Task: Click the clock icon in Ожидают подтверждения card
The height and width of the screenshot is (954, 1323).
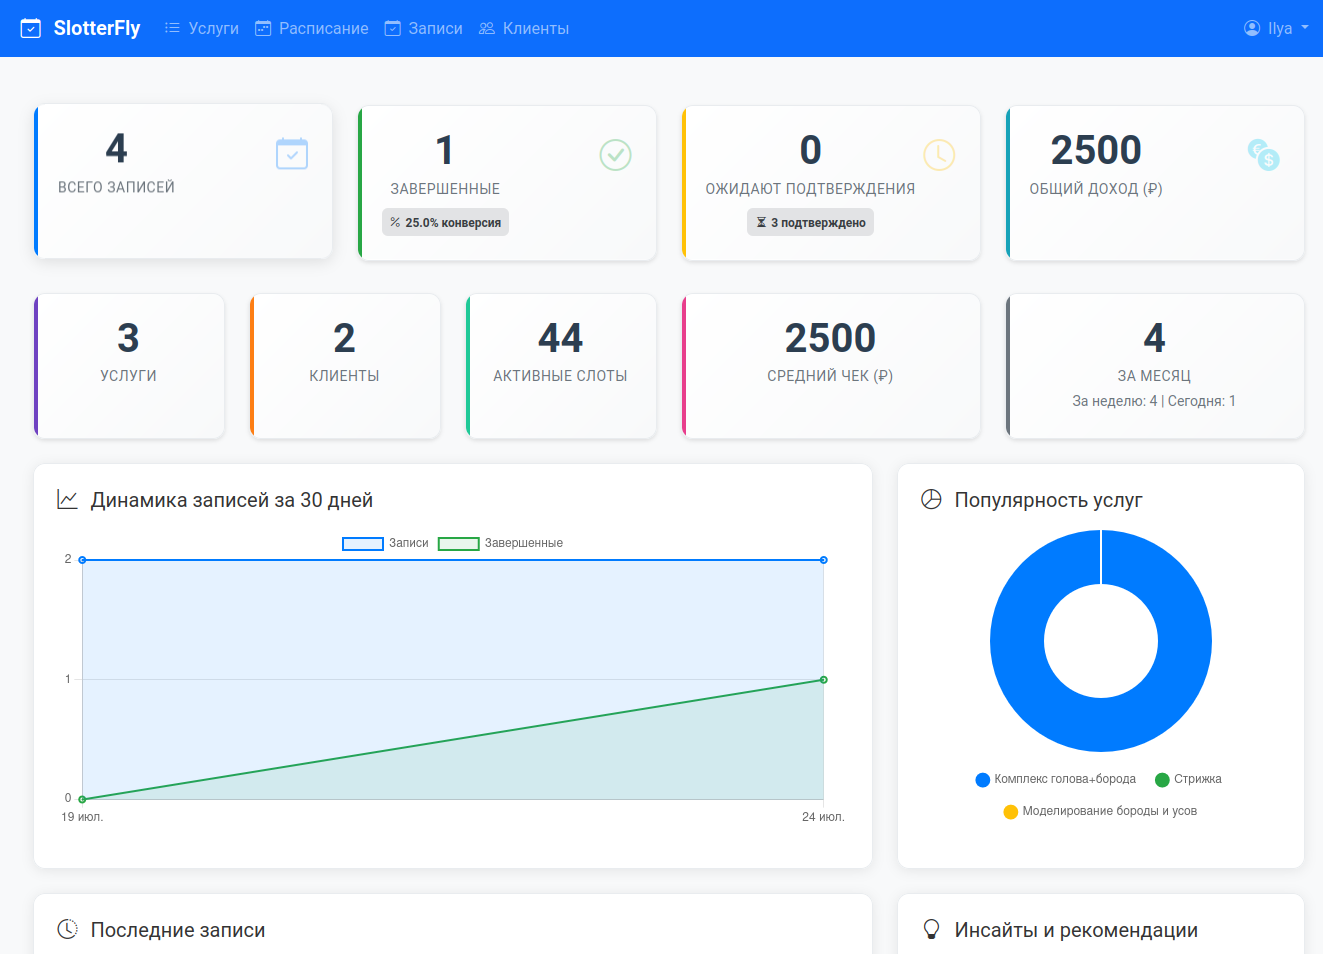Action: tap(939, 154)
